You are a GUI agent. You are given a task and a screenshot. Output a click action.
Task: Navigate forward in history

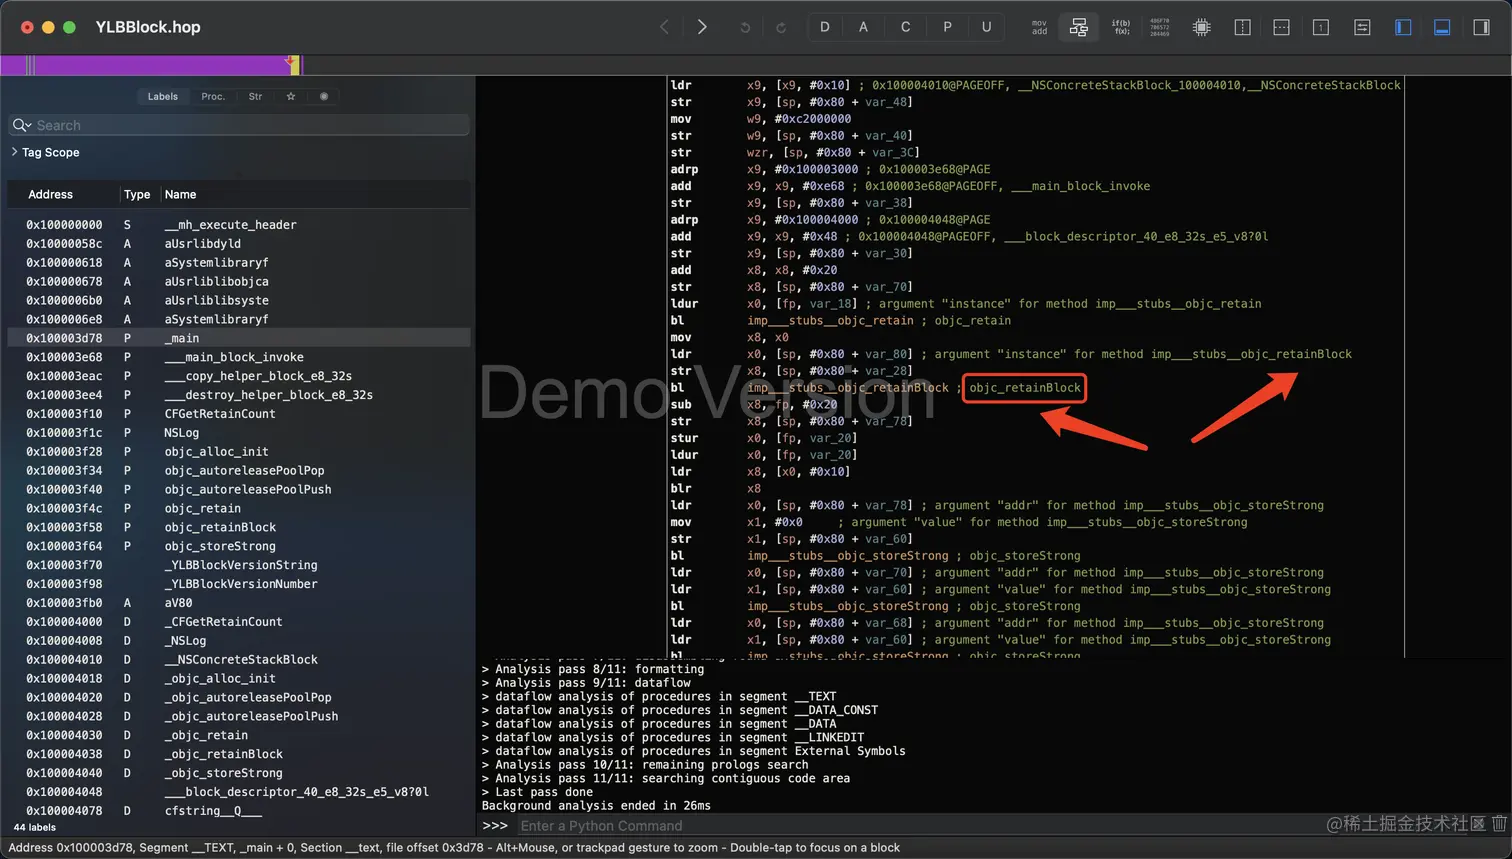[702, 27]
